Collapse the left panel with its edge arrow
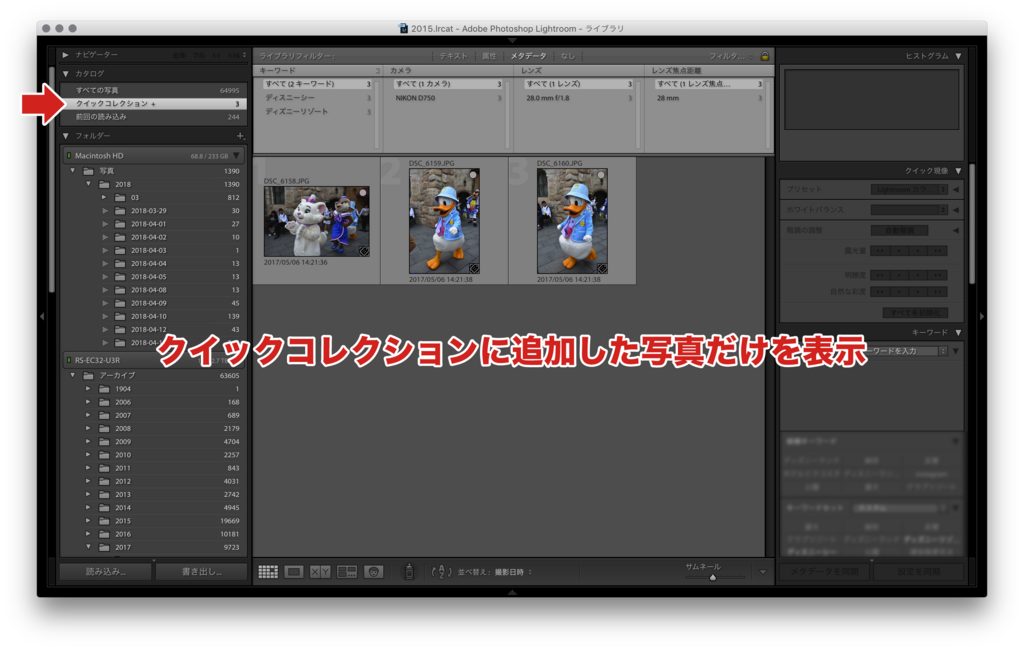 click(40, 315)
